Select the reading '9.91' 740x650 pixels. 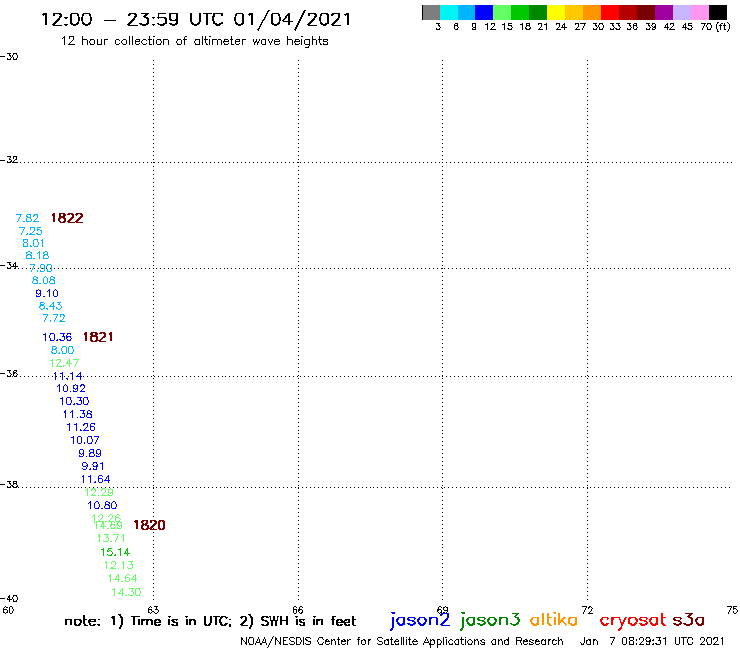pyautogui.click(x=92, y=466)
